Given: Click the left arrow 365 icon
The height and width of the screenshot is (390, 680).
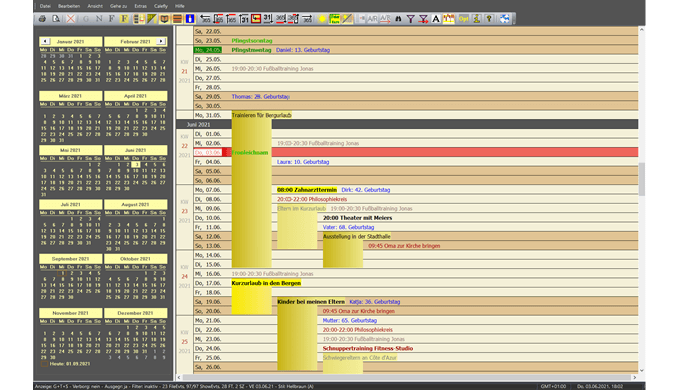Looking at the screenshot, I should (x=205, y=19).
